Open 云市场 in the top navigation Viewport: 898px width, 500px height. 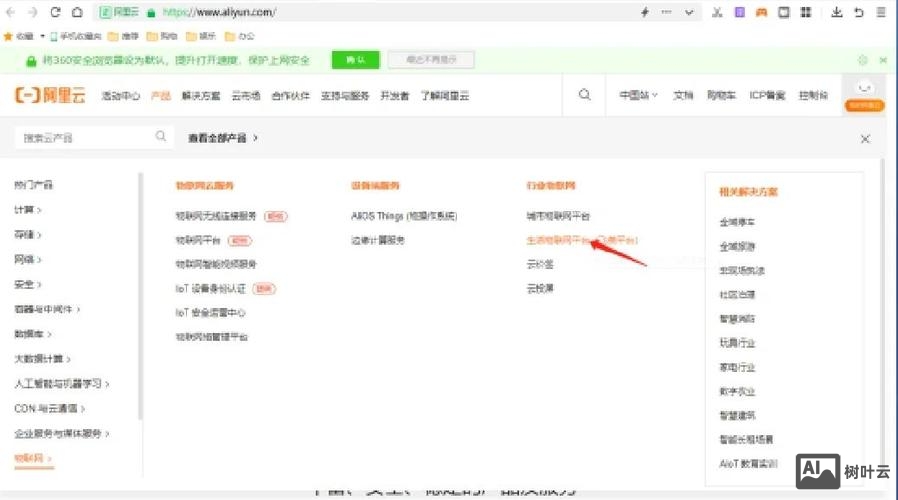coord(246,96)
